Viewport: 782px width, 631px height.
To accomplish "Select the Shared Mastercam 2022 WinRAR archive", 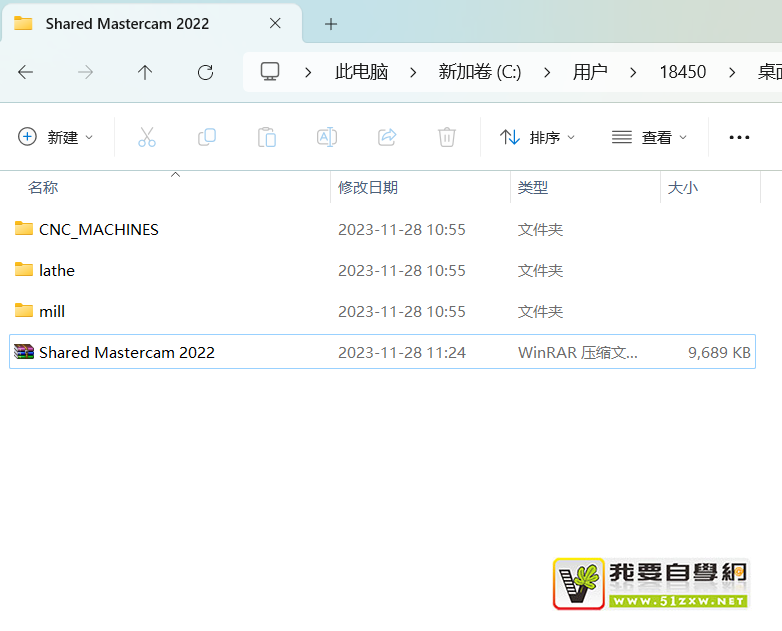I will coord(126,352).
